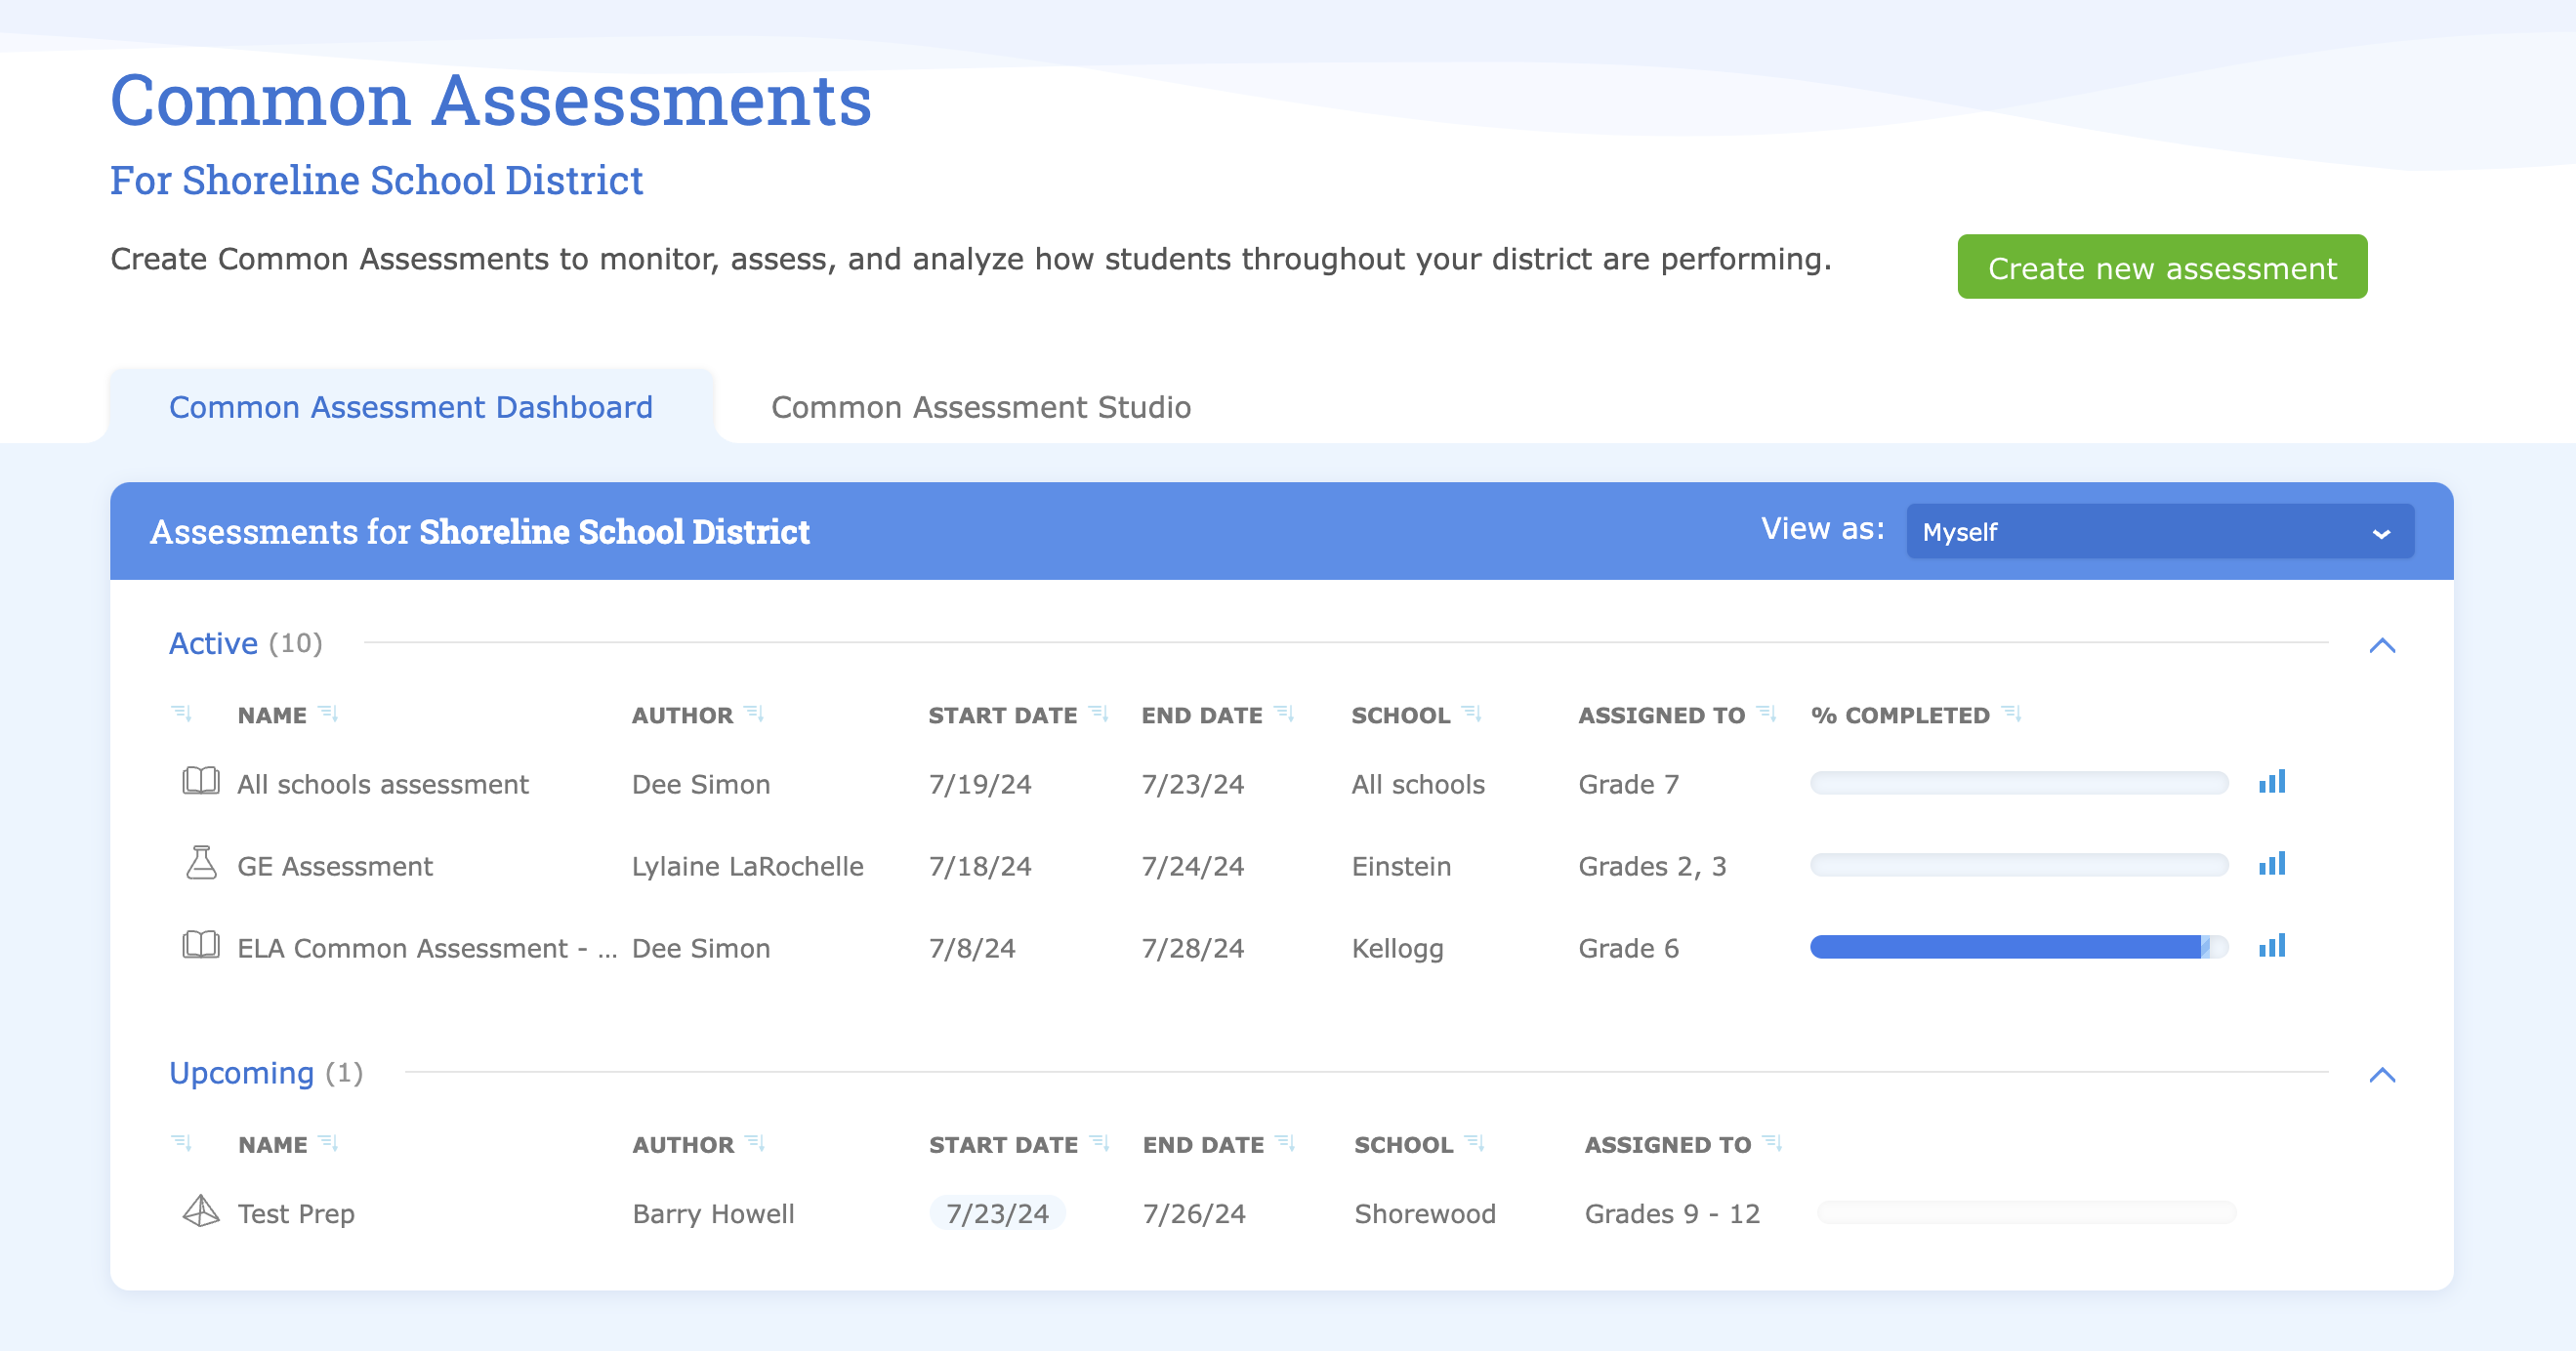This screenshot has height=1351, width=2576.
Task: Open results chart for All schools assessment
Action: pos(2272,782)
